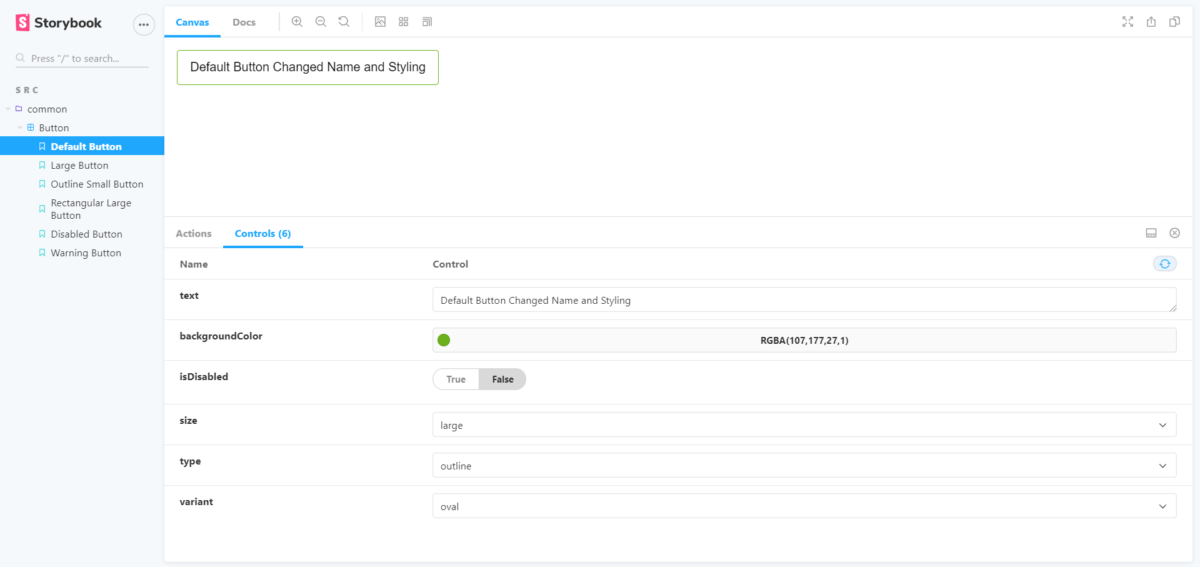The width and height of the screenshot is (1200, 567).
Task: Click the isDisabled row label
Action: (204, 377)
